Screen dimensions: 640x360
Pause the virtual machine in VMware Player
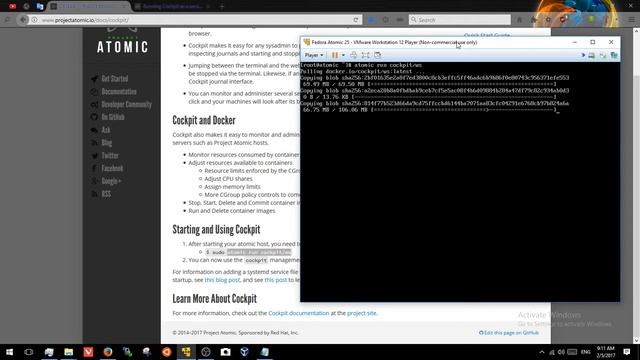pos(335,55)
